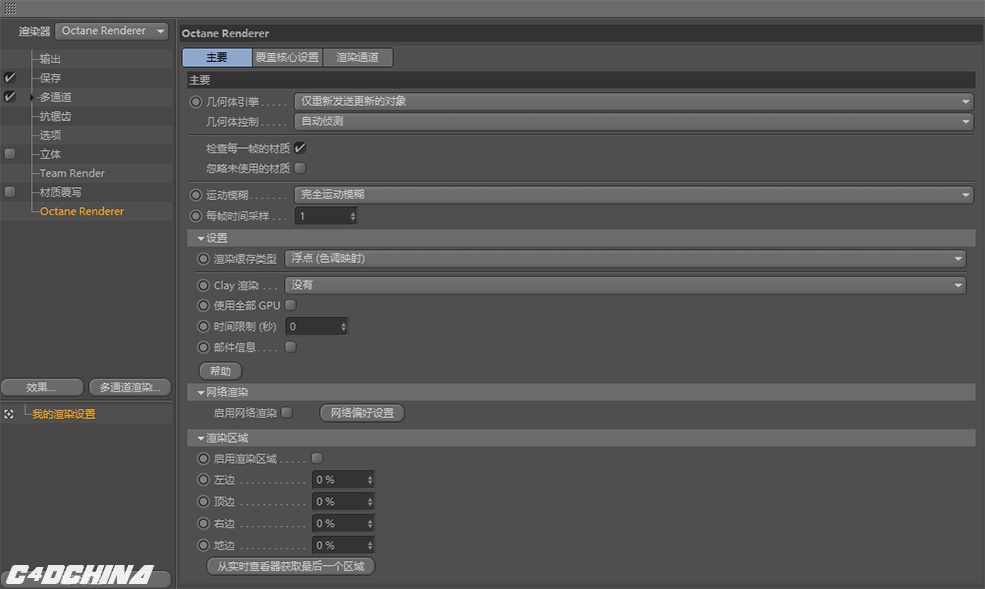Open the 渲染缓存类型 dropdown
985x589 pixels.
[x=626, y=259]
